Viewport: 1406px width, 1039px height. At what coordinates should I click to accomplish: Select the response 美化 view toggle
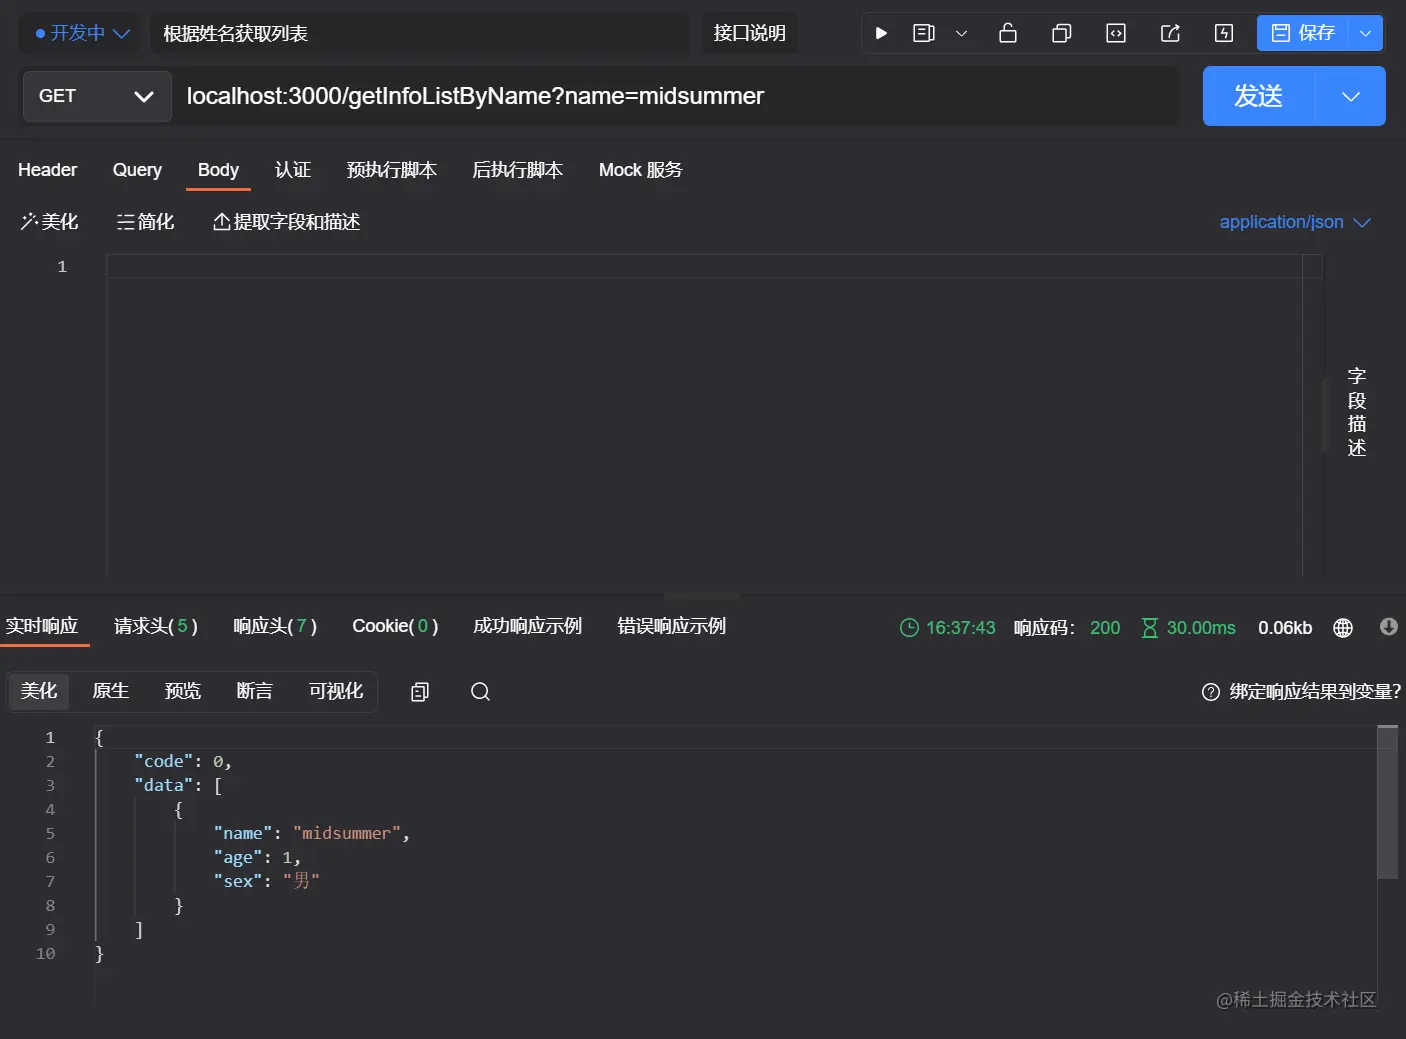(x=39, y=691)
